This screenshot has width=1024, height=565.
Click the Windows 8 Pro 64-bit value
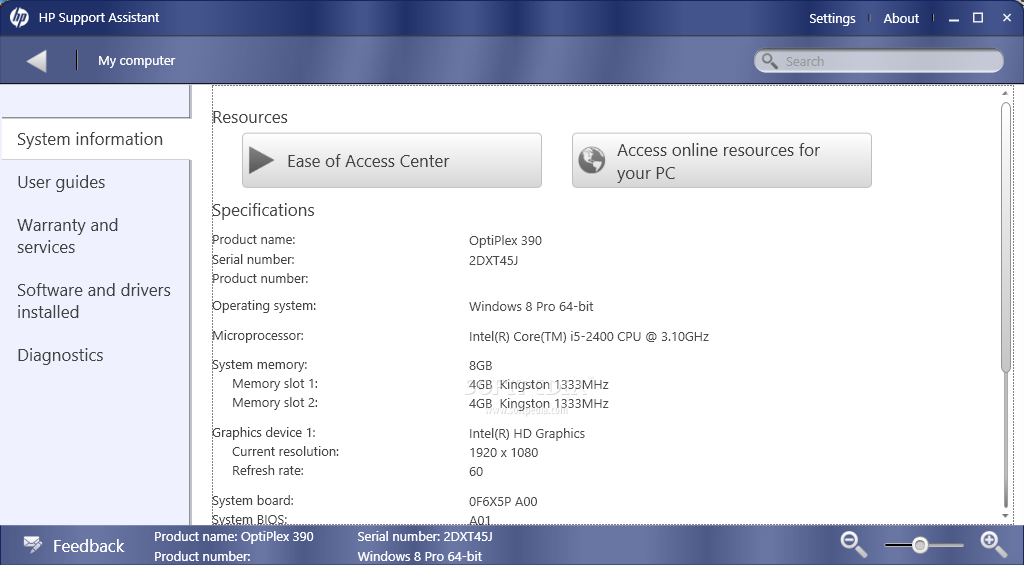(531, 306)
